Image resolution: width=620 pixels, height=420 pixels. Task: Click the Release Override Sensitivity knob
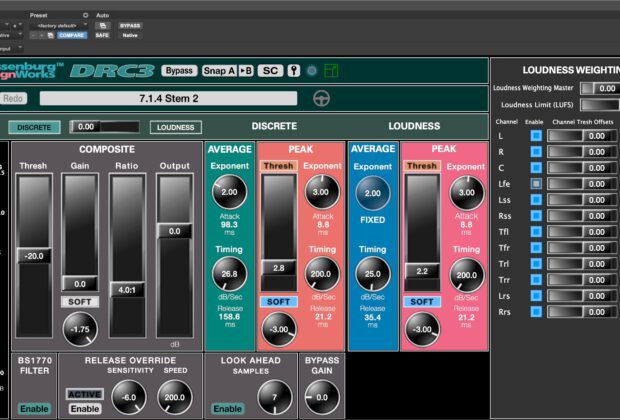coord(129,397)
